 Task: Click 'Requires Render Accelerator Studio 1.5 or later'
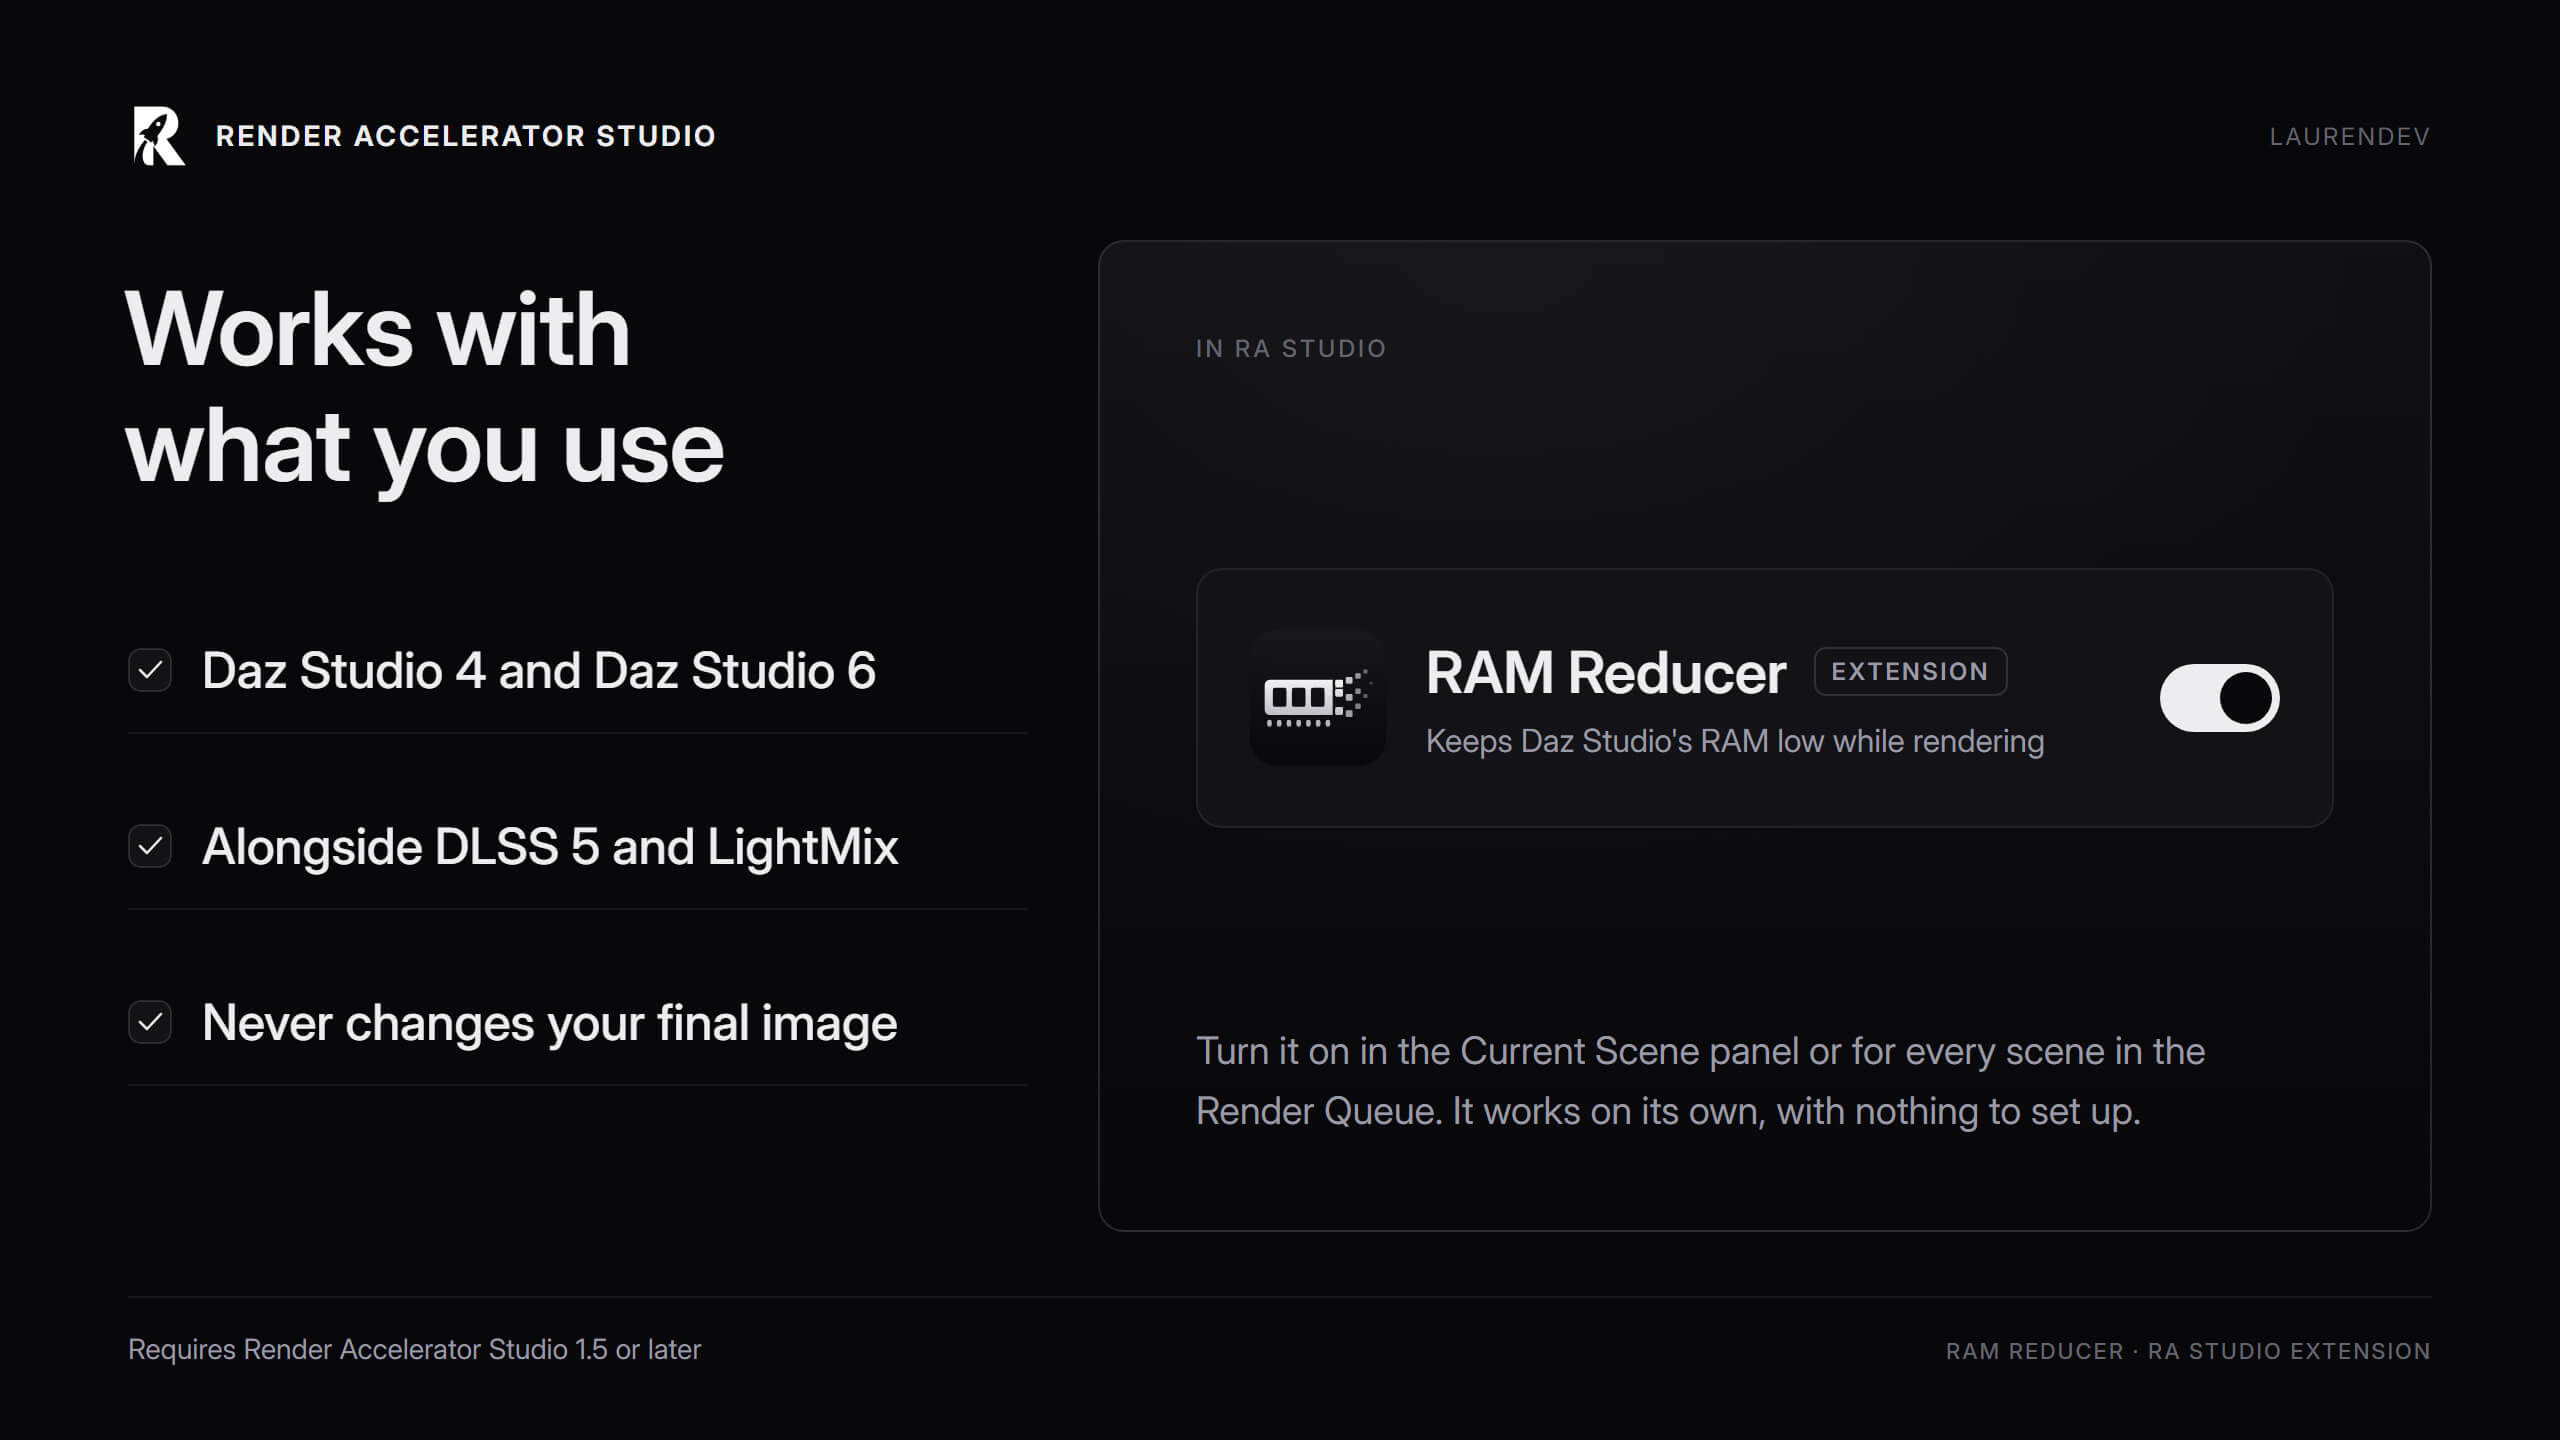tap(414, 1349)
